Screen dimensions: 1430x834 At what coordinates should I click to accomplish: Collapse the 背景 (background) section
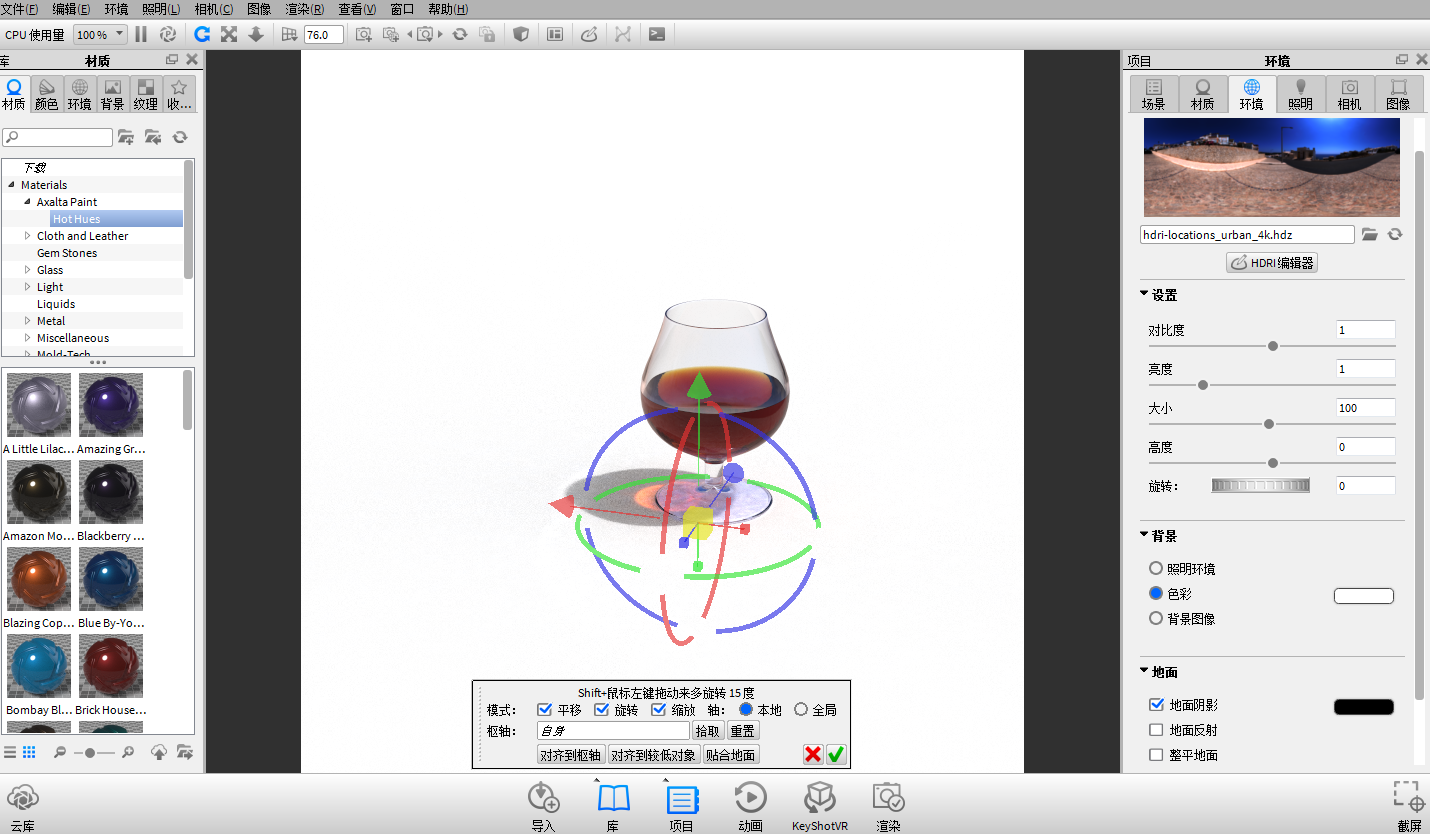1144,535
